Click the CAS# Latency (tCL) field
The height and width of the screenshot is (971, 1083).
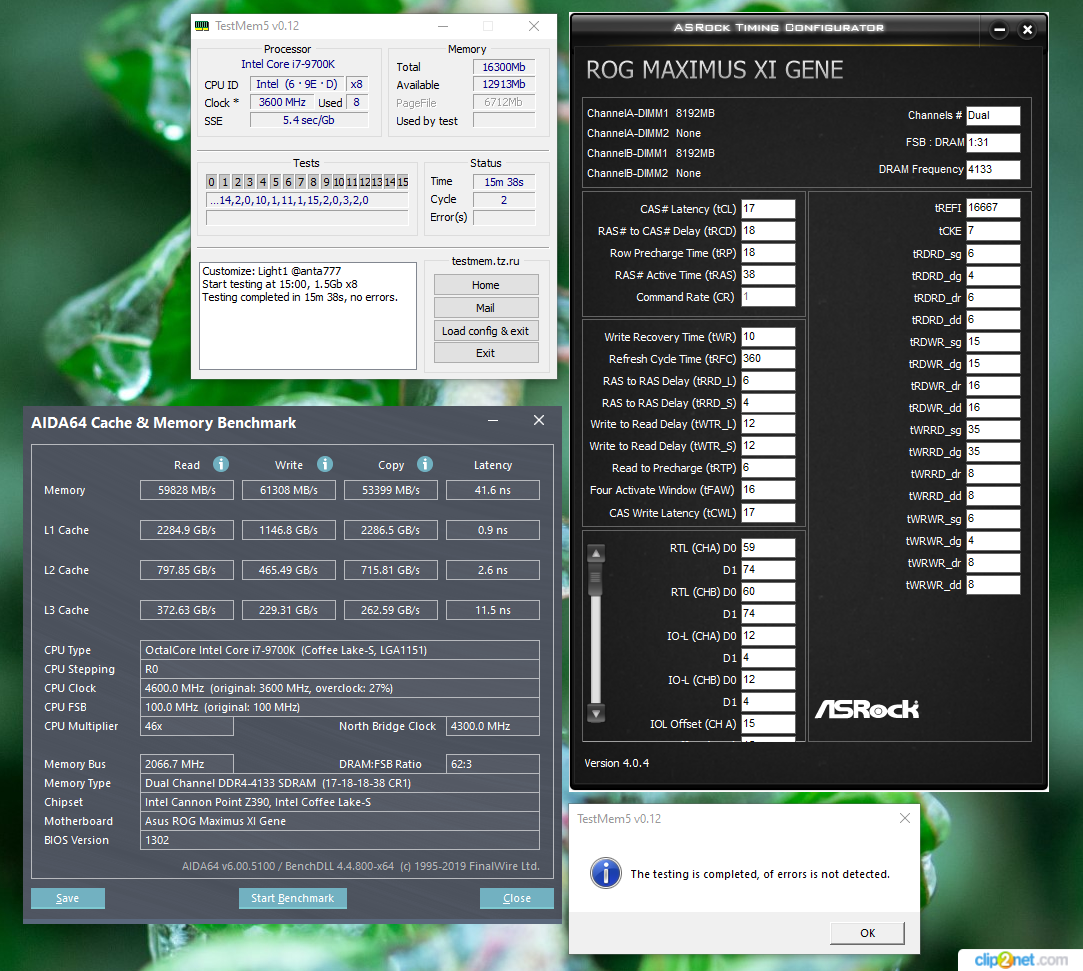pos(768,209)
